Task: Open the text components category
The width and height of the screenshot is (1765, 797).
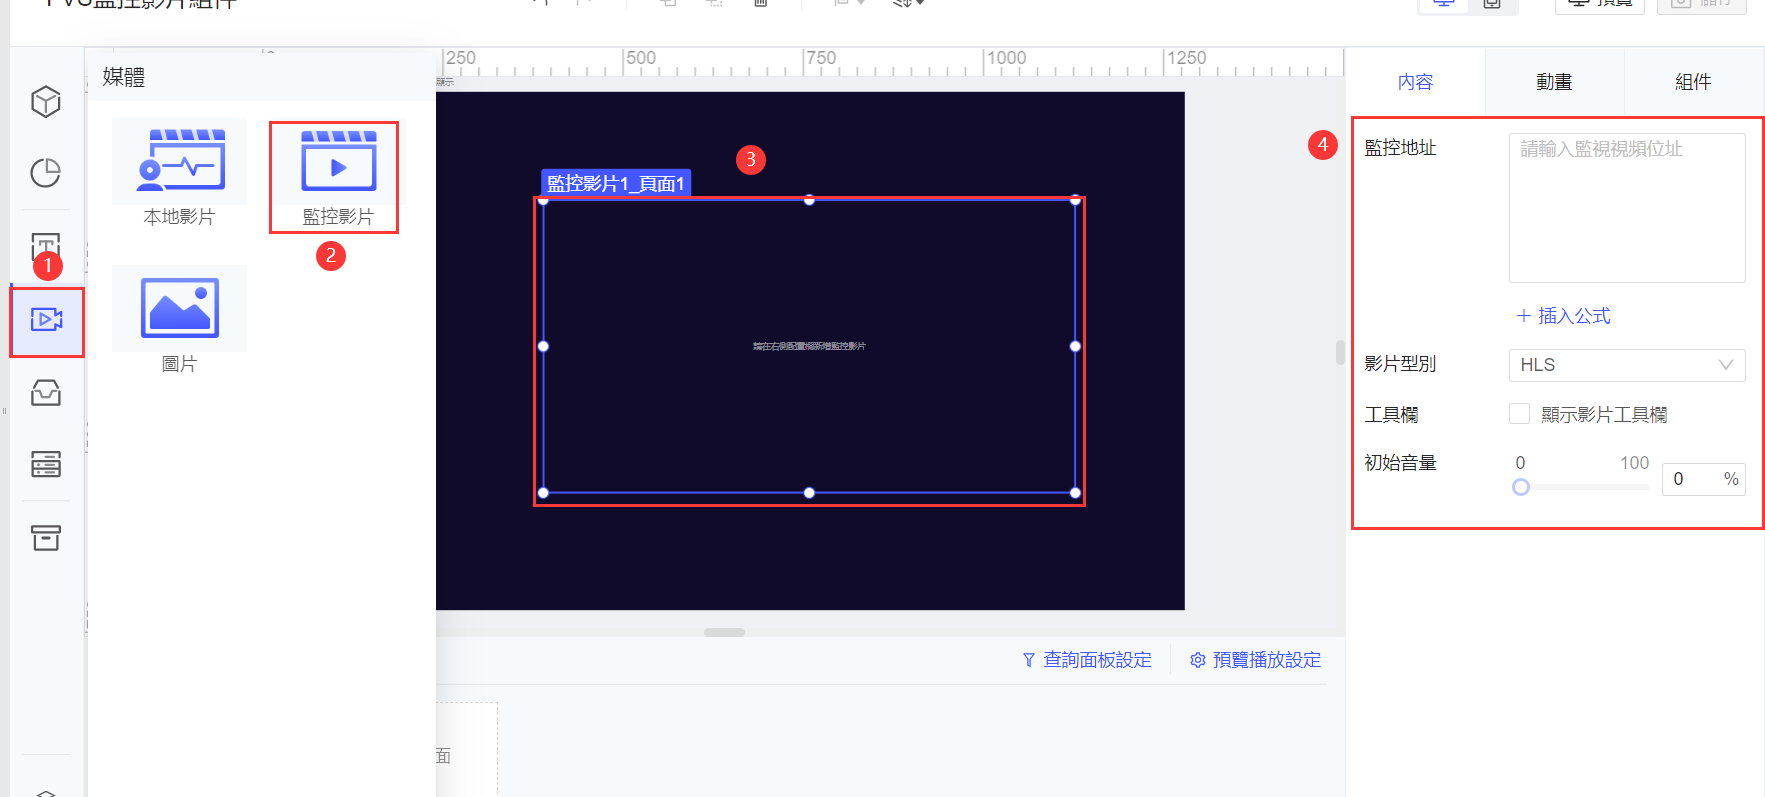Action: click(x=46, y=246)
